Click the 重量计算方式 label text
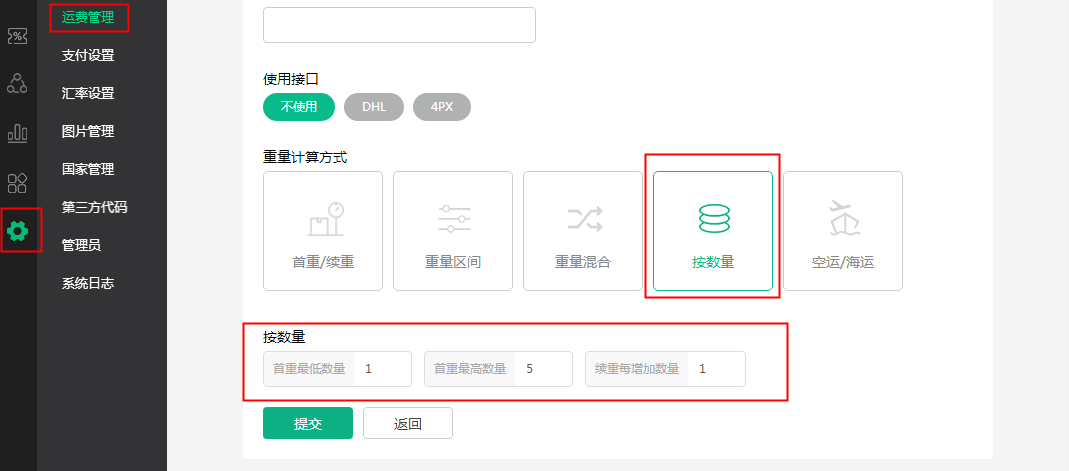 (x=305, y=157)
